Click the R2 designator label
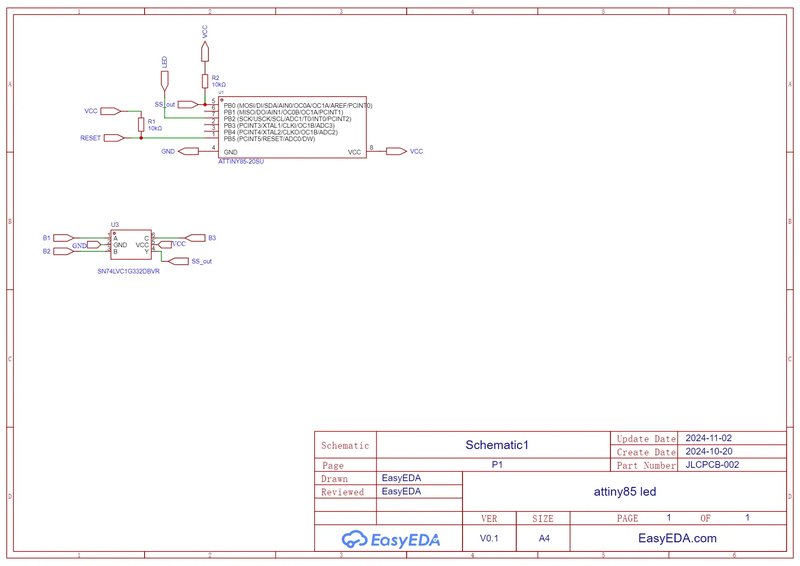Image resolution: width=800 pixels, height=566 pixels. tap(215, 78)
